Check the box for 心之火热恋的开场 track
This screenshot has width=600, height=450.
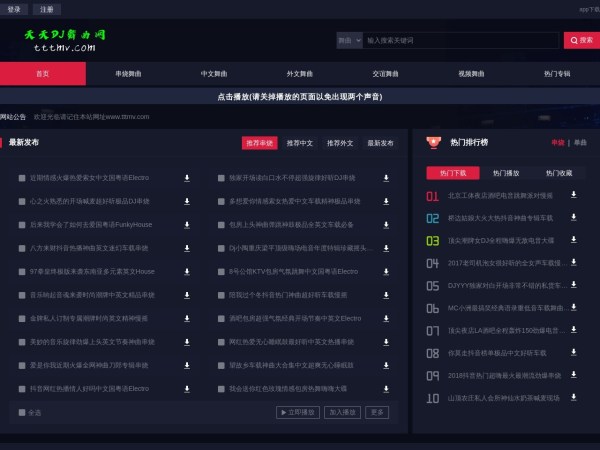click(x=22, y=201)
